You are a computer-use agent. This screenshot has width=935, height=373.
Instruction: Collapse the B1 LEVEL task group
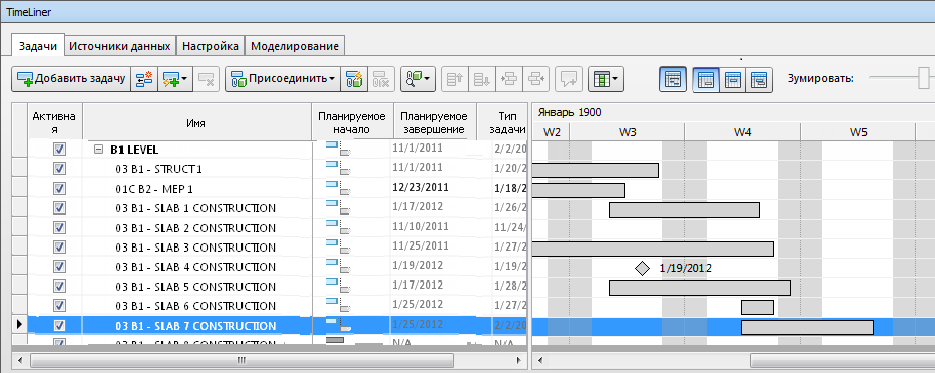pos(98,150)
